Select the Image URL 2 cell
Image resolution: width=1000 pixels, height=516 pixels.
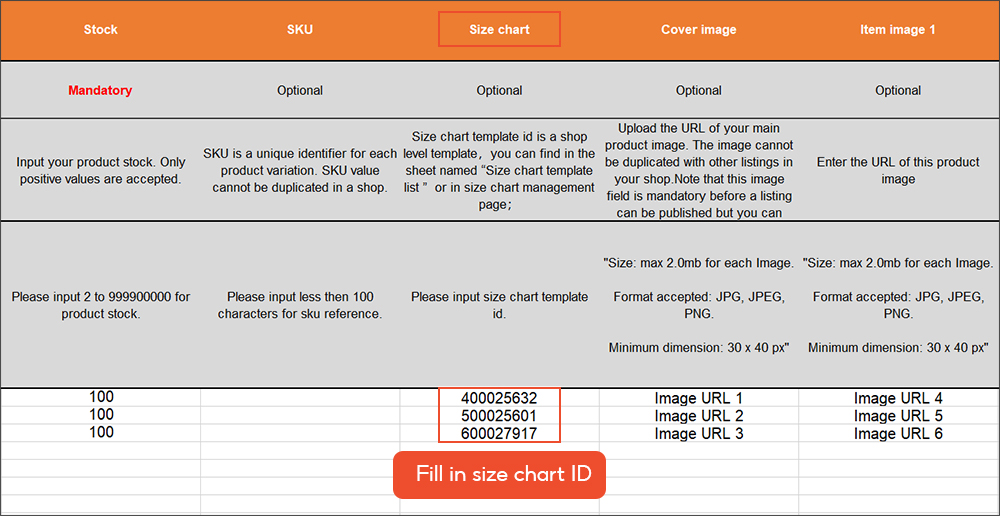pos(698,416)
